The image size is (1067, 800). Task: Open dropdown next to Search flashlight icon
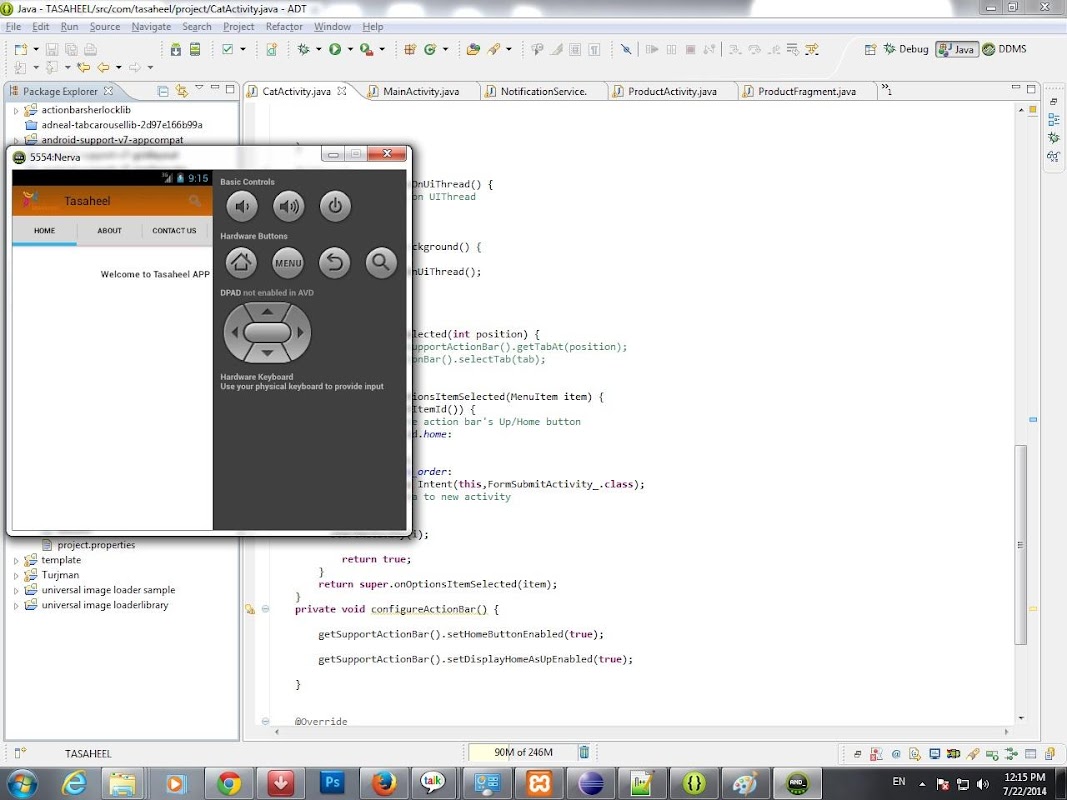pyautogui.click(x=508, y=49)
